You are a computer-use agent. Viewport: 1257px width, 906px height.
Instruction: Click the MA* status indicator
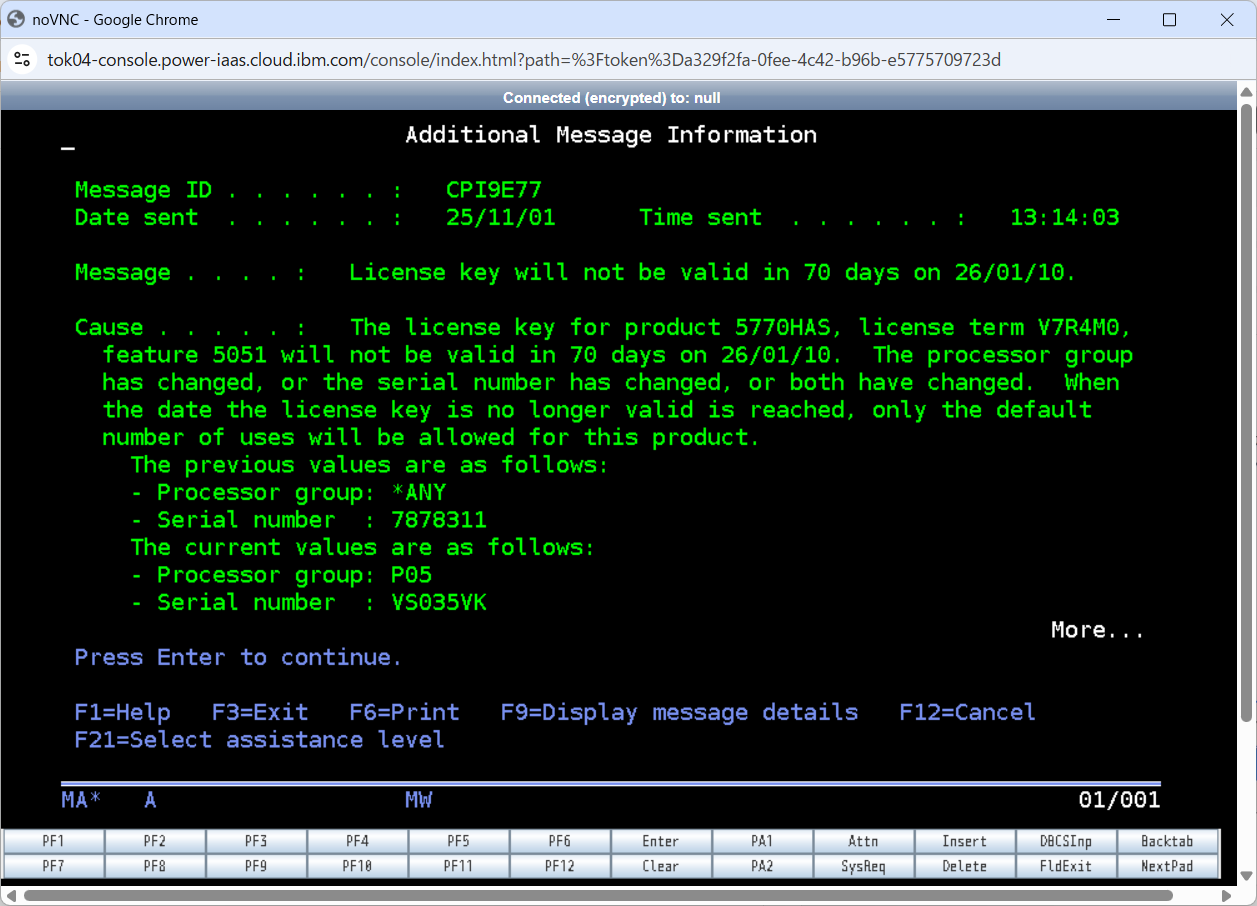tap(82, 800)
